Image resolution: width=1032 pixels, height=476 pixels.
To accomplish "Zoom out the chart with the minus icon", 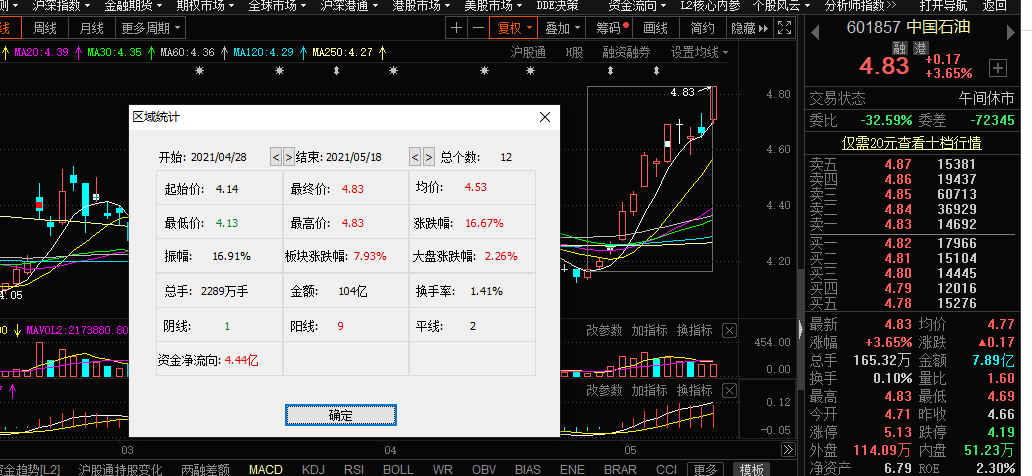I will [478, 28].
